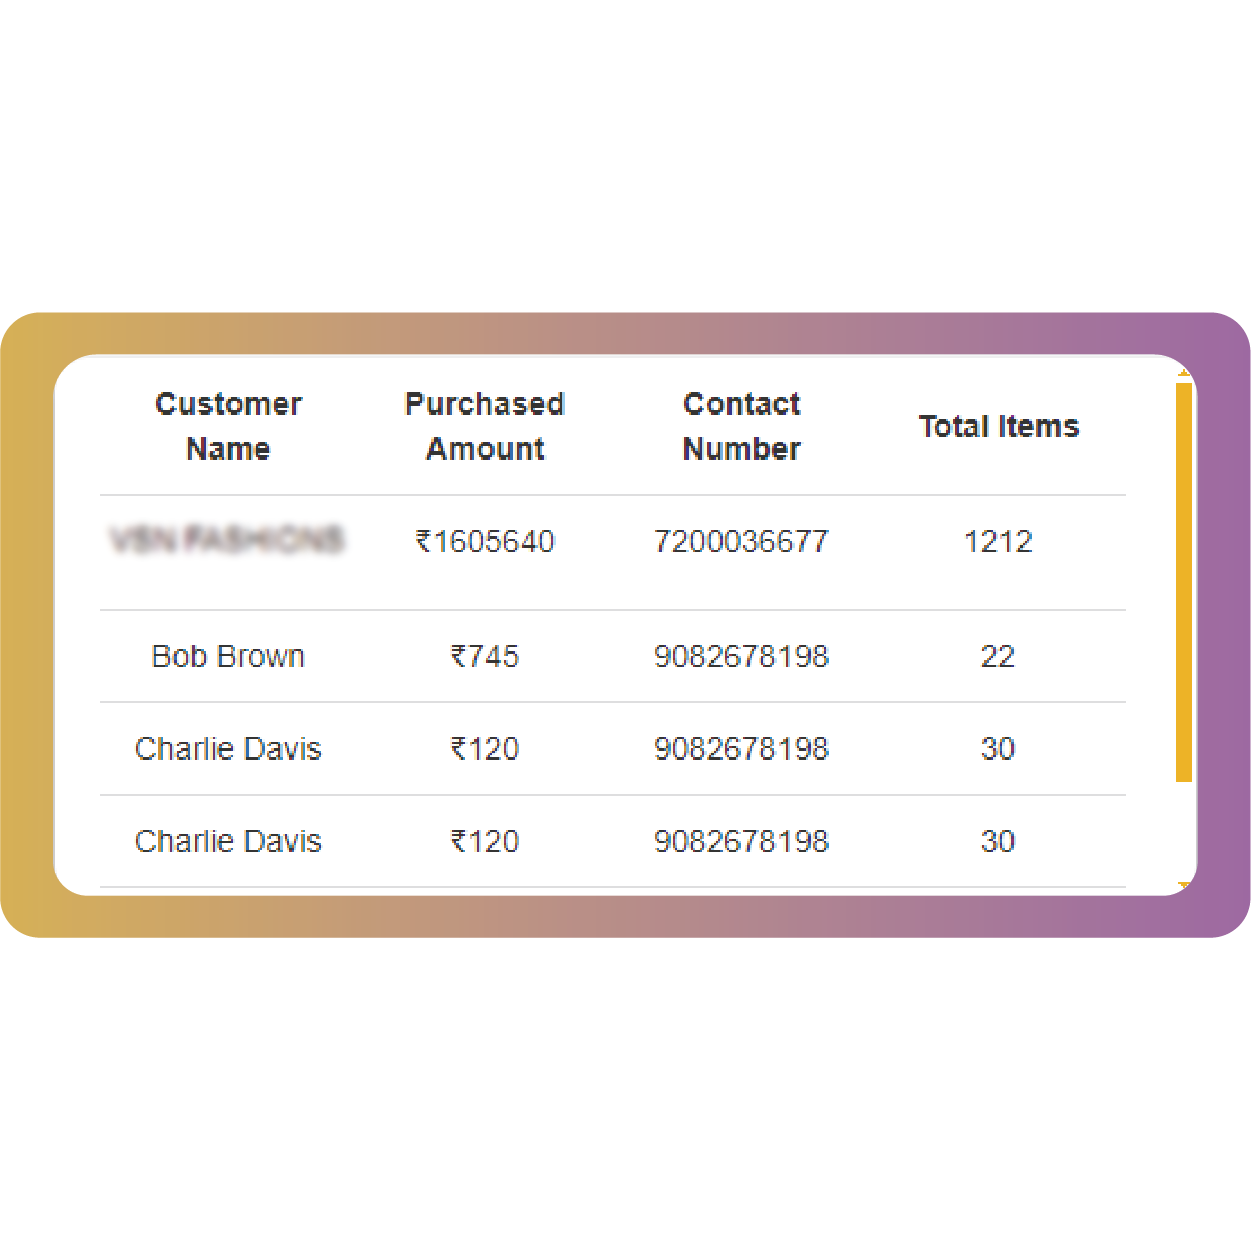Screen dimensions: 1251x1251
Task: Click ₹120 in the last row
Action: 485,842
